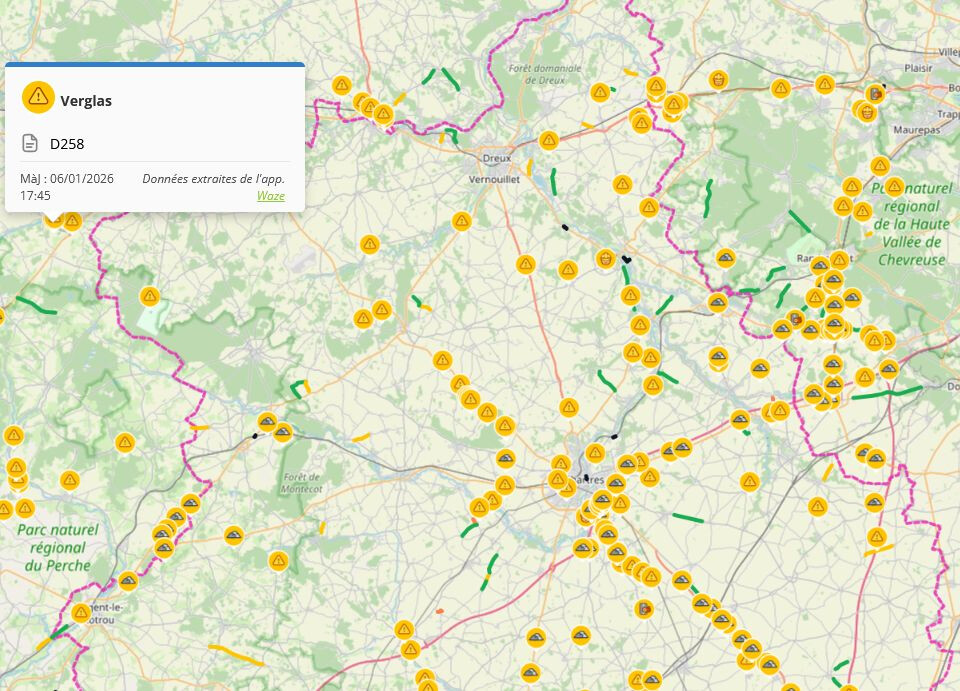960x691 pixels.
Task: Click left pothole marker north of Forêt de Montécot
Action: point(267,422)
